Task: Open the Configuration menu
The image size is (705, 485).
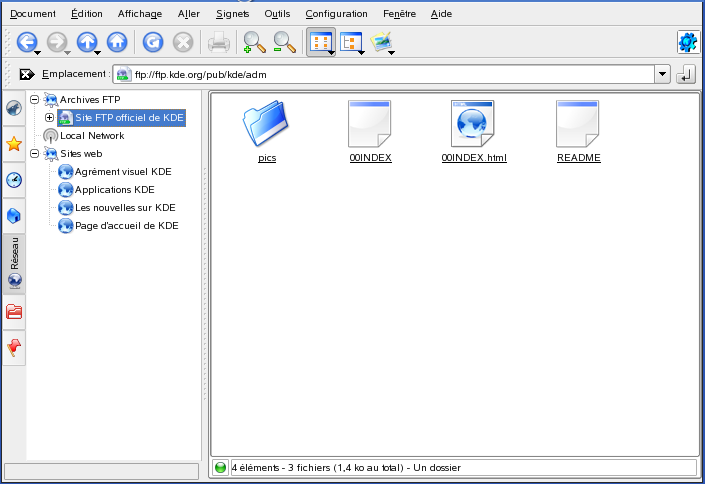Action: (336, 14)
